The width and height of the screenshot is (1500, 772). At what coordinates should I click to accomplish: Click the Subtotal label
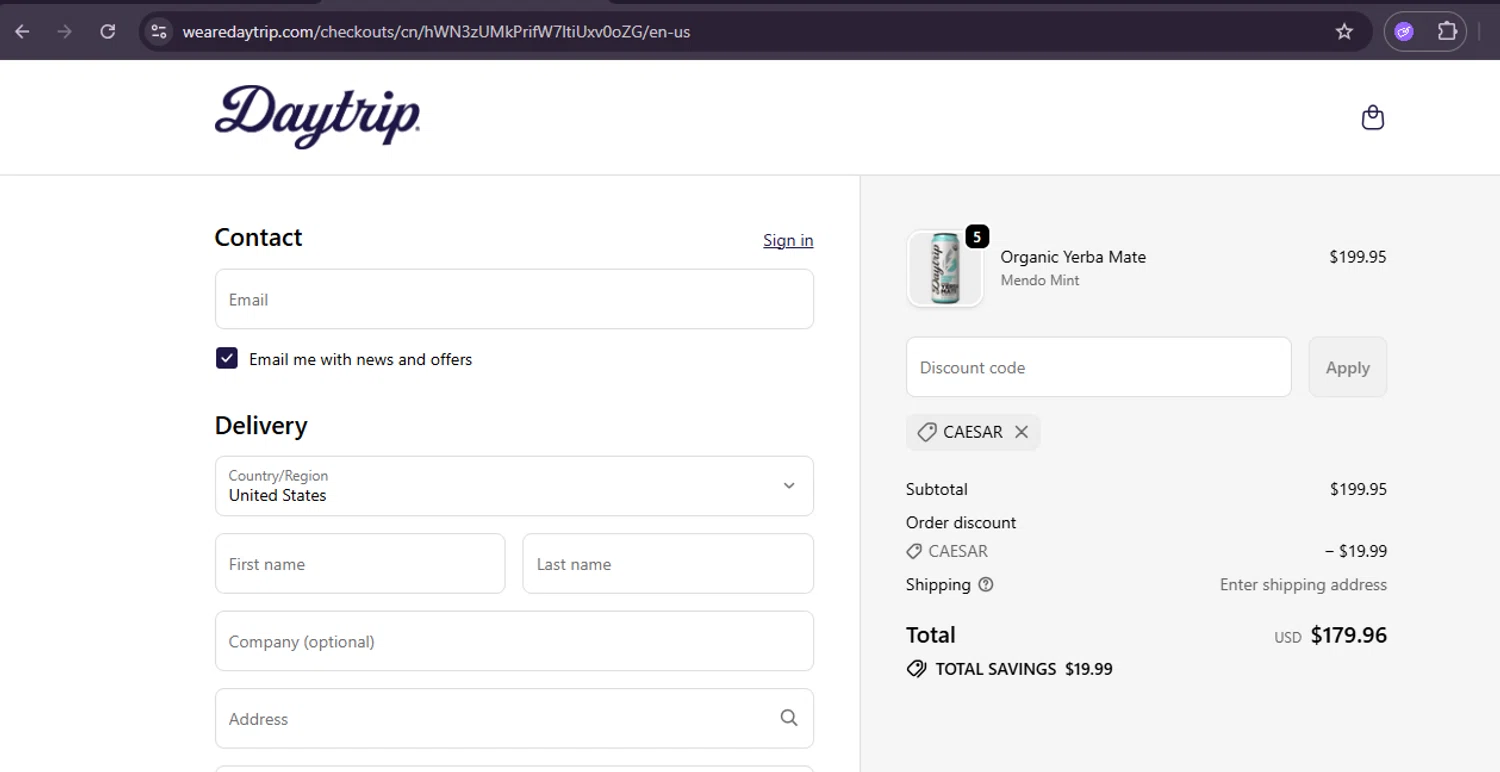point(937,490)
